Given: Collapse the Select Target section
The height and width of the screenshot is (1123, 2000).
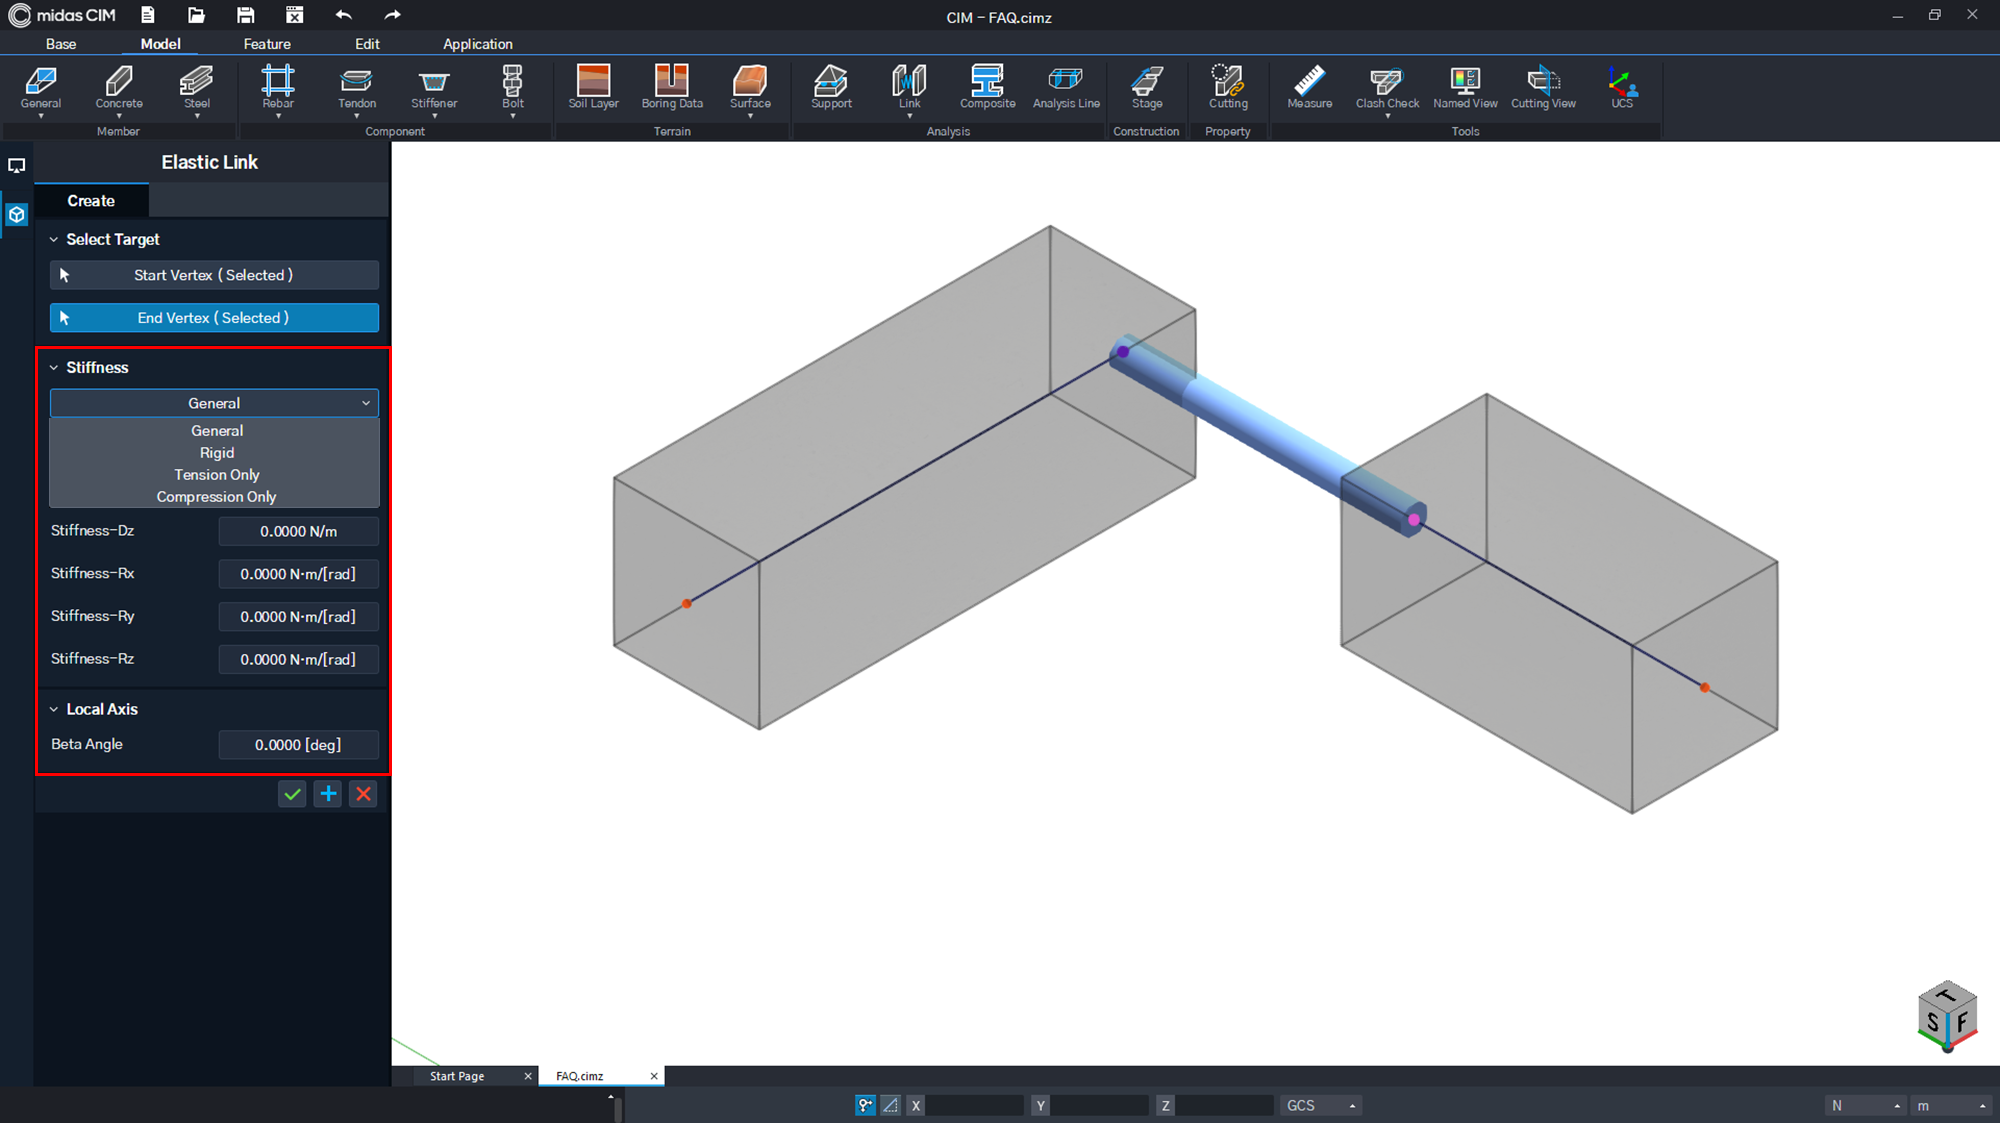Looking at the screenshot, I should pyautogui.click(x=54, y=240).
